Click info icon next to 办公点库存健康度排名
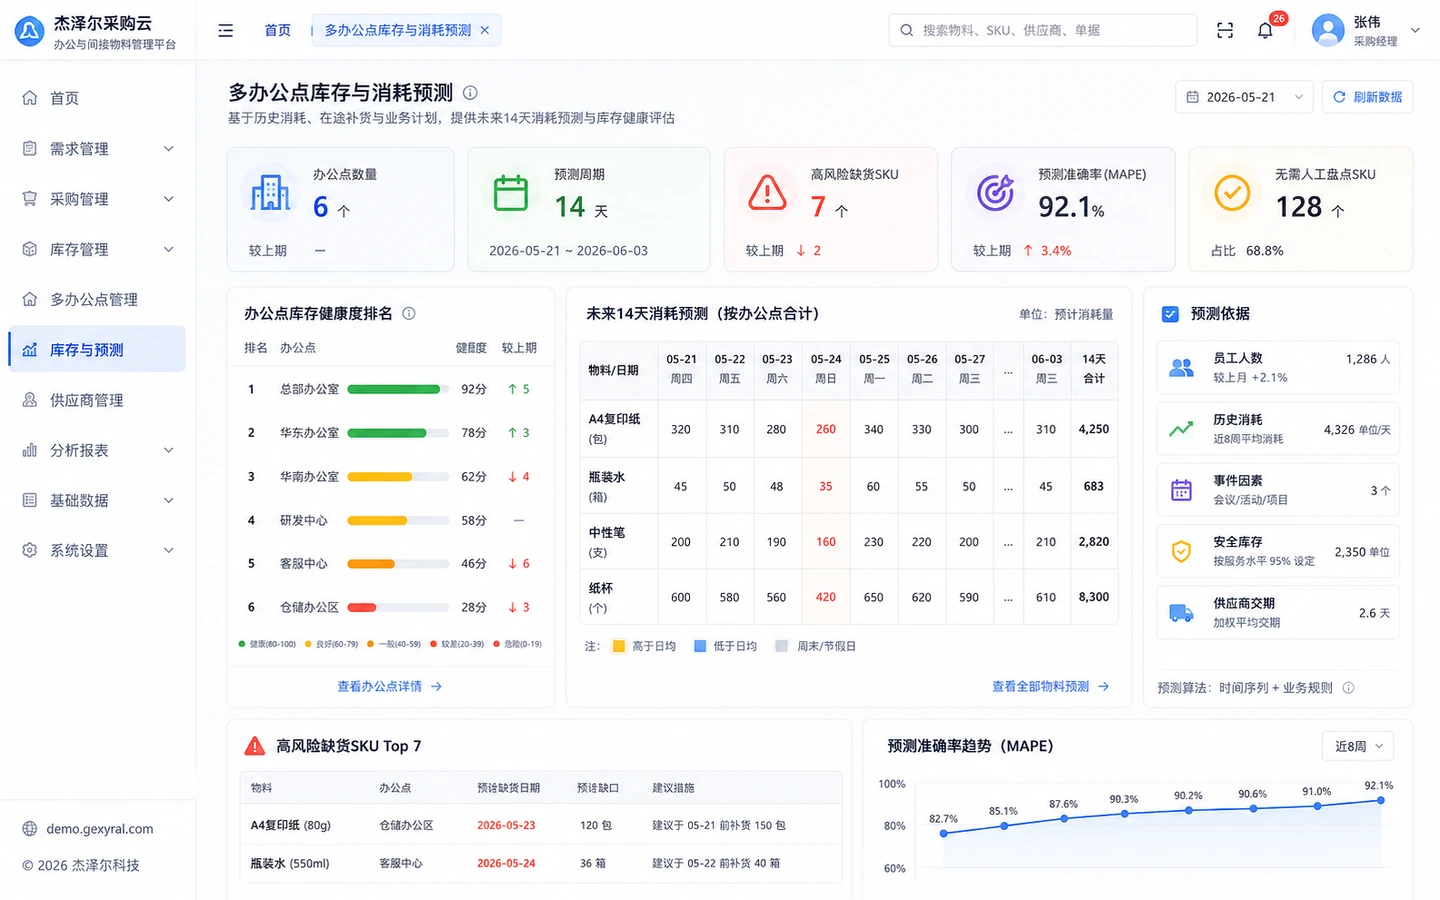 click(409, 313)
